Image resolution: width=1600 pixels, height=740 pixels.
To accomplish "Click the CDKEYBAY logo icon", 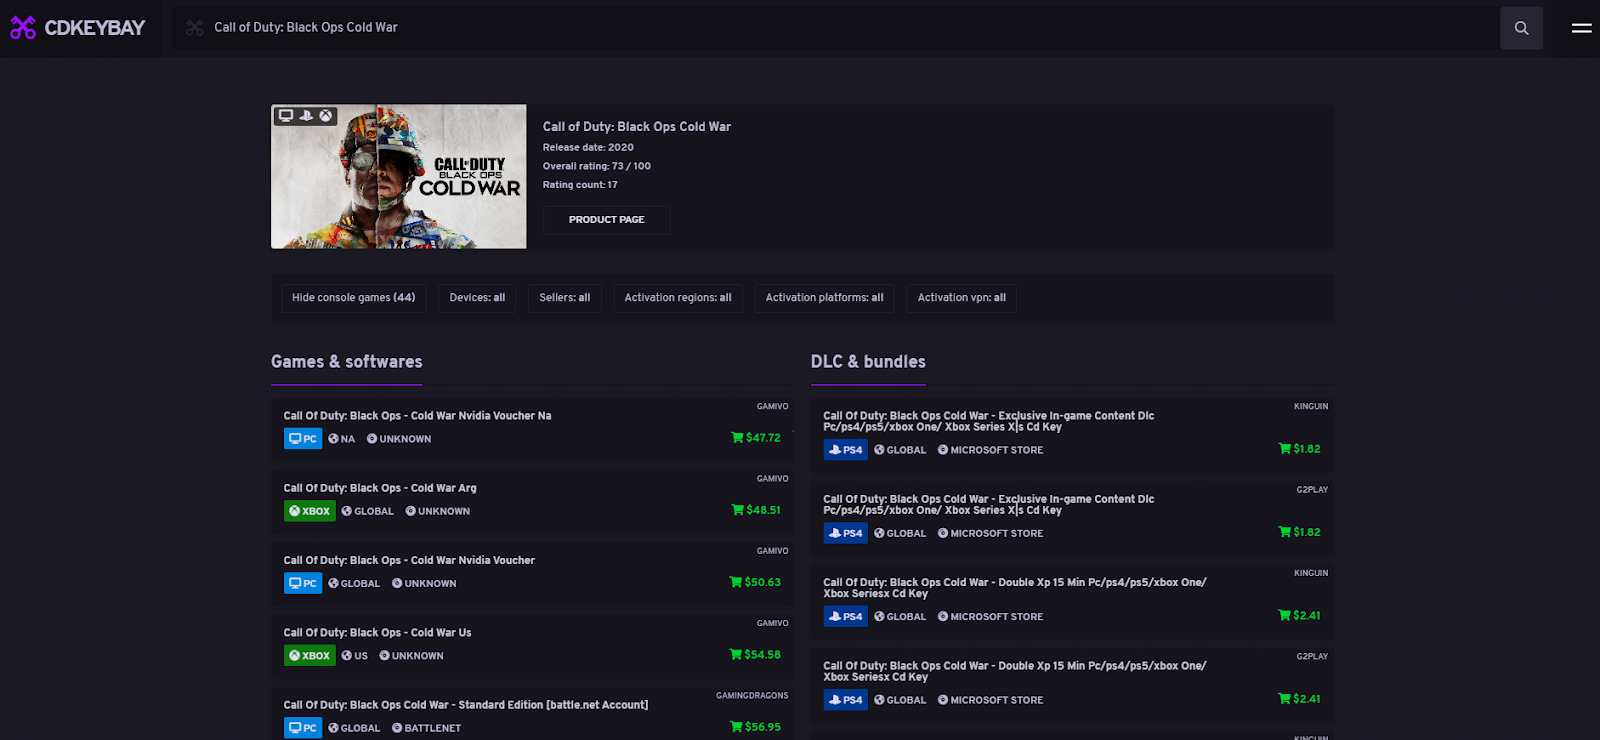I will [23, 28].
